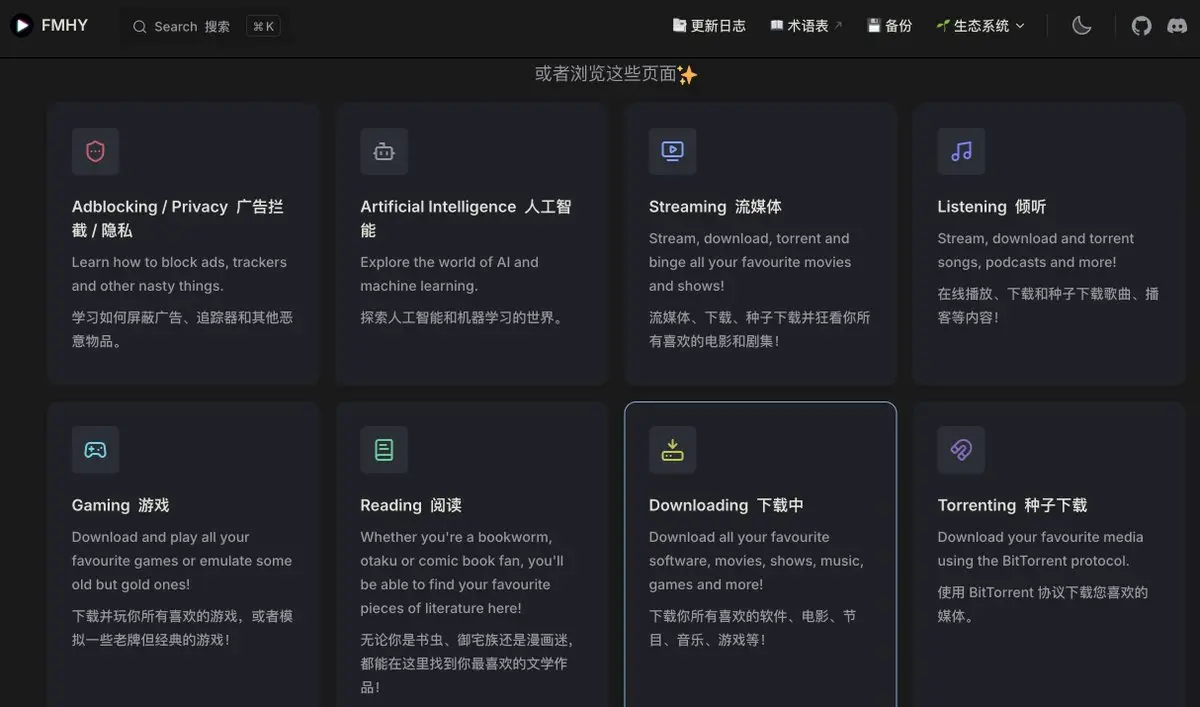This screenshot has width=1200, height=707.
Task: Click text 'software, movies, shows, music,'
Action: [756, 561]
